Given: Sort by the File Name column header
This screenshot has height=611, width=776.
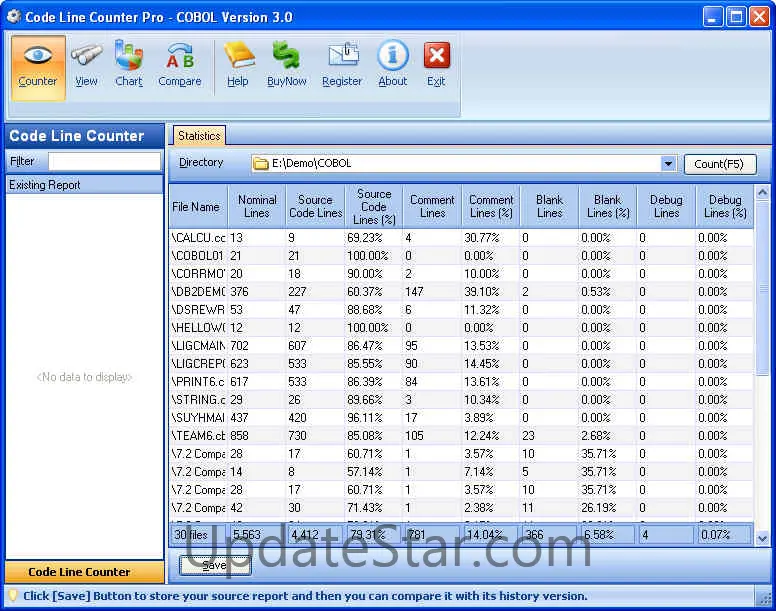Looking at the screenshot, I should (198, 206).
